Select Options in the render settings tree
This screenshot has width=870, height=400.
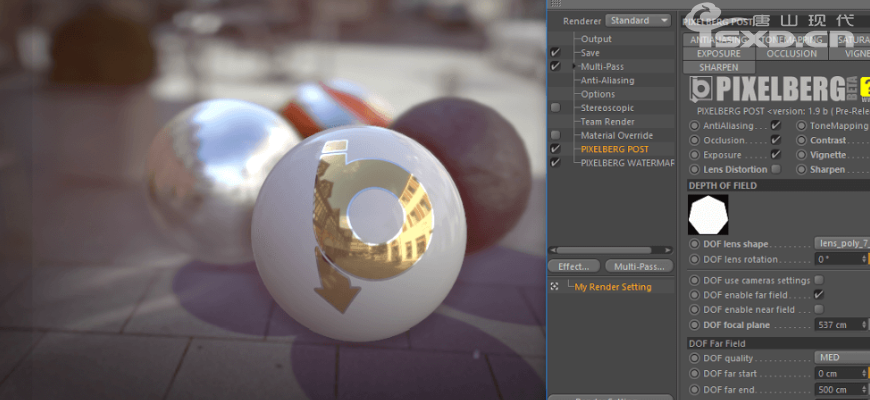(x=598, y=94)
